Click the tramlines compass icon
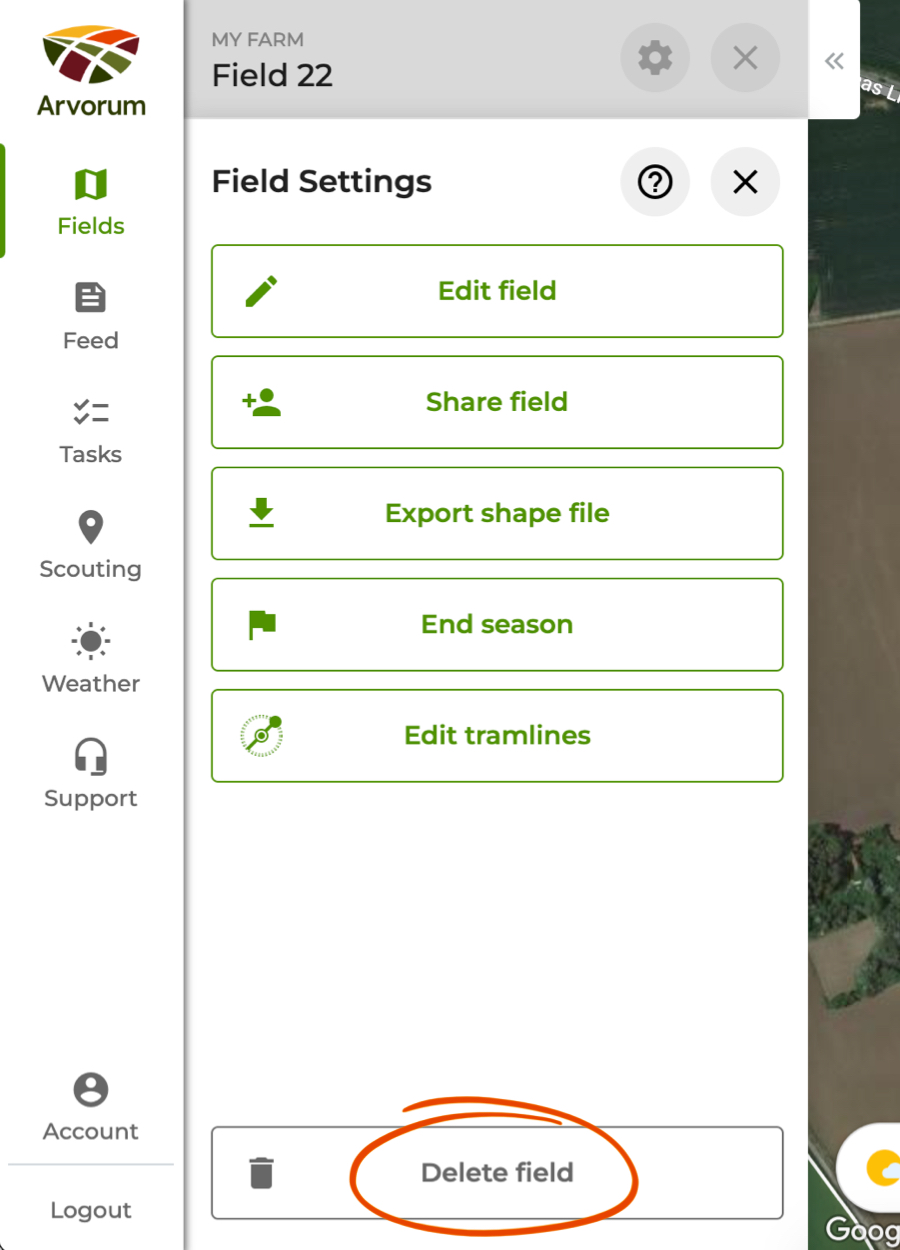 (x=260, y=735)
